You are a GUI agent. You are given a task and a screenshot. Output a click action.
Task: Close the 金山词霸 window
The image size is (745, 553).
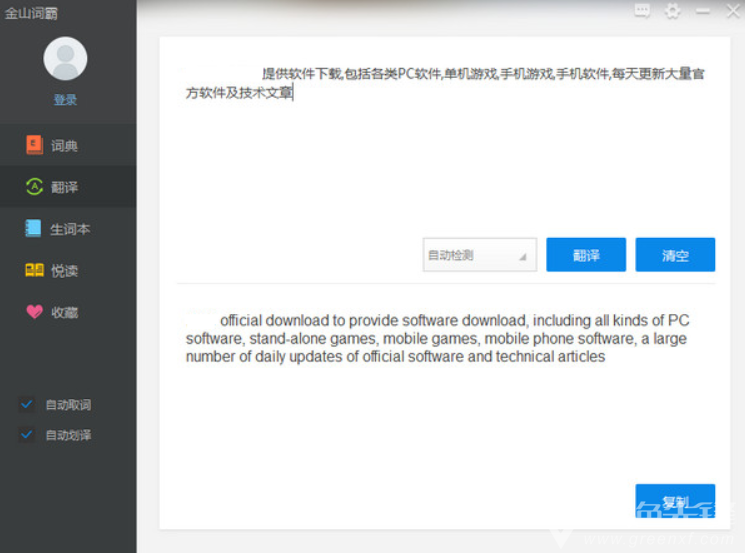pyautogui.click(x=733, y=10)
